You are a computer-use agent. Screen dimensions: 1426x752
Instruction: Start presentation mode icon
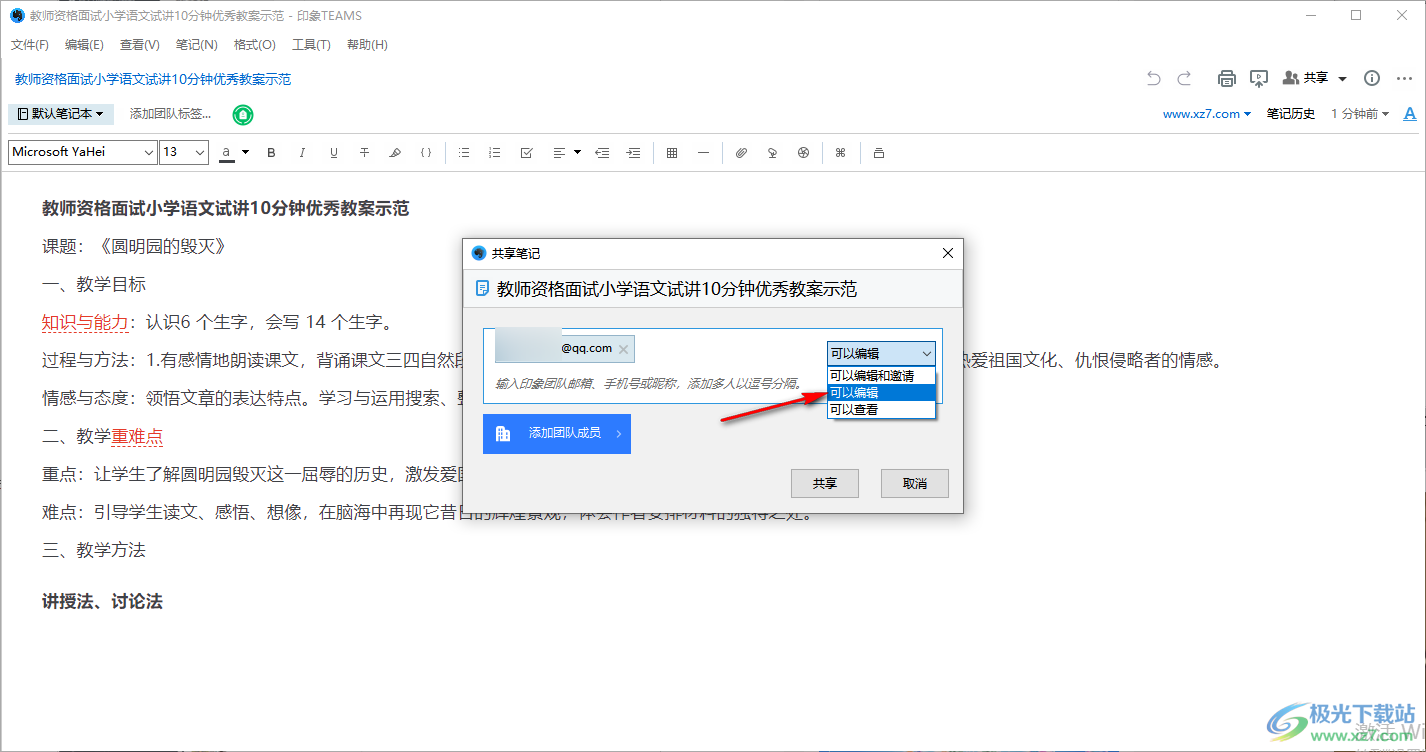pyautogui.click(x=1259, y=78)
